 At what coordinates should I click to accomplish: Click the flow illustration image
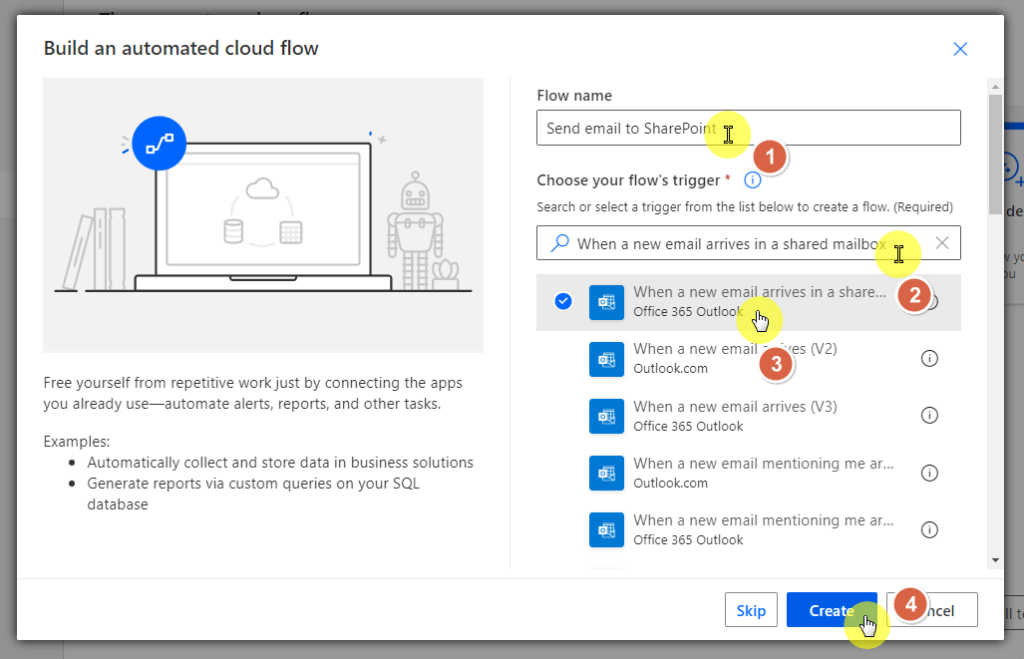coord(263,216)
